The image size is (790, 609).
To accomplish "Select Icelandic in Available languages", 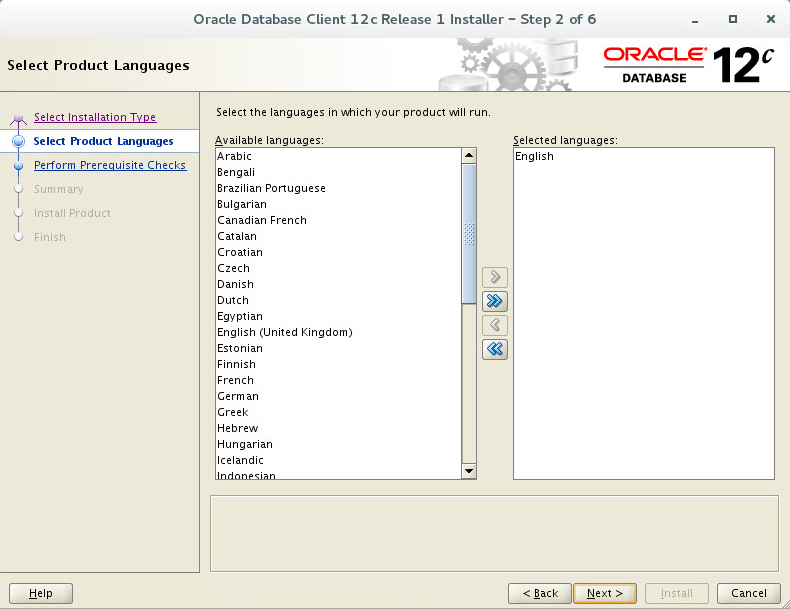I will [x=338, y=460].
